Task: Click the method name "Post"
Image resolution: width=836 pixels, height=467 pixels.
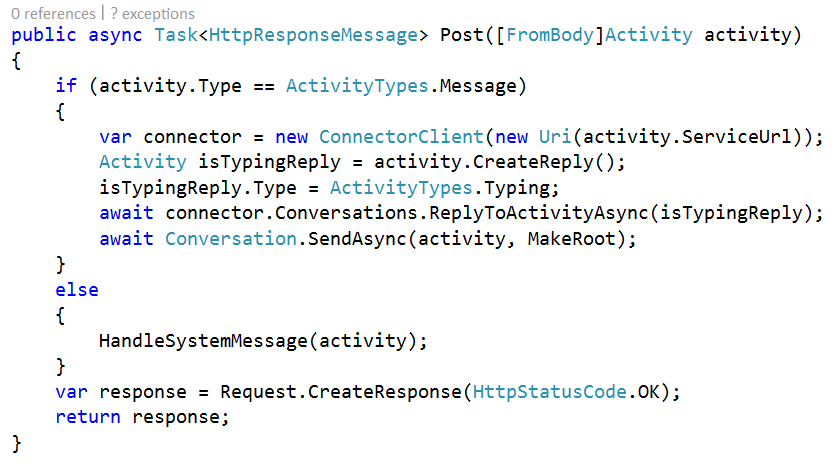Action: 462,35
